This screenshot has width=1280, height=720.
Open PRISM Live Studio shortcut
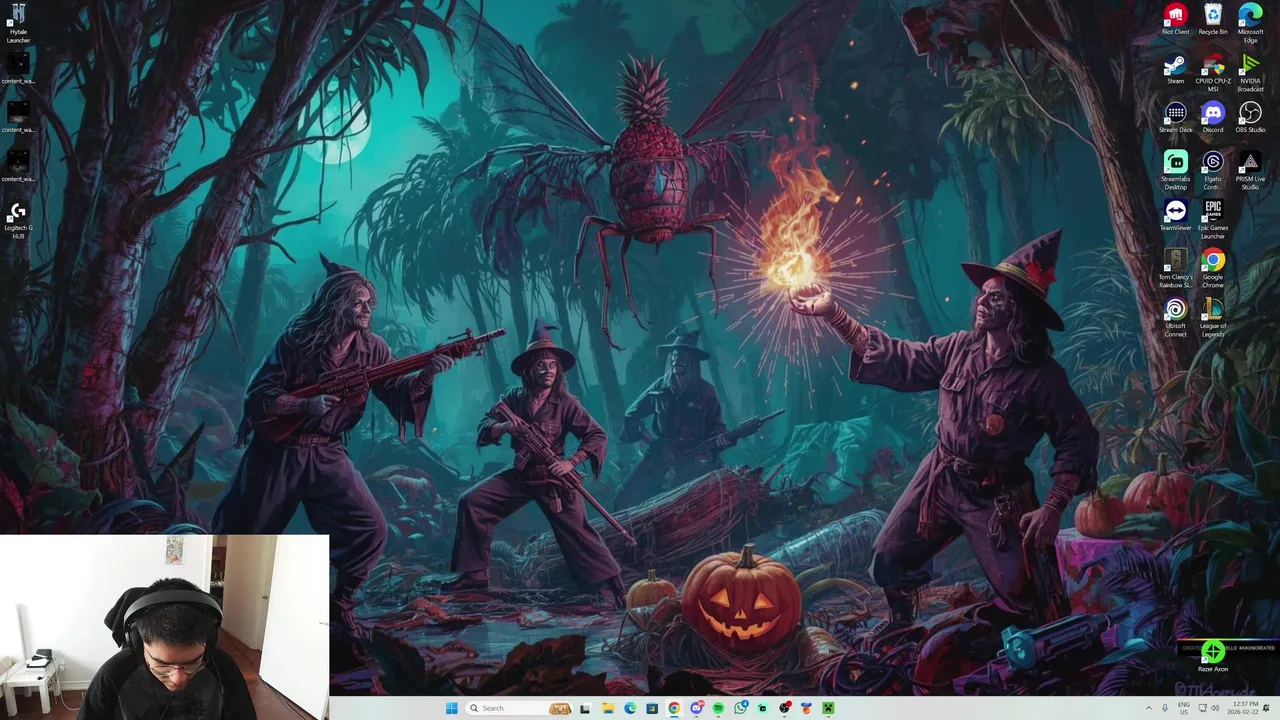(x=1250, y=171)
